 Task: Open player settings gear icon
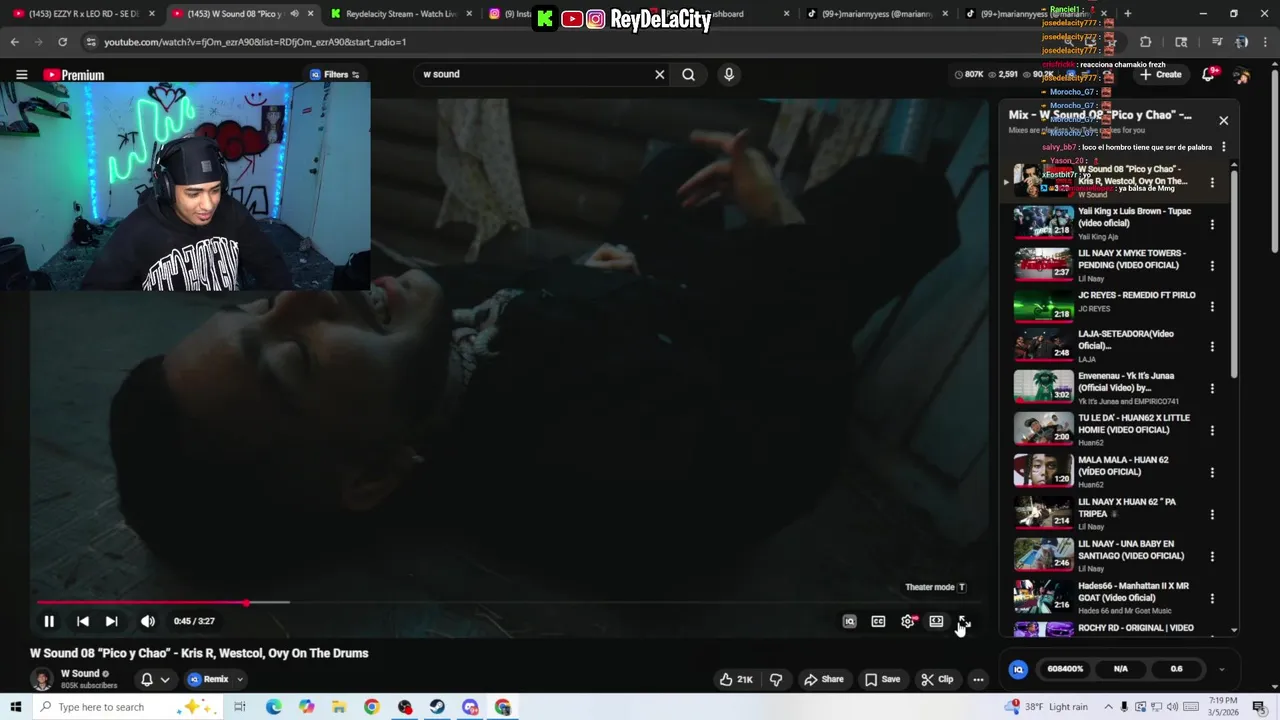tap(908, 621)
